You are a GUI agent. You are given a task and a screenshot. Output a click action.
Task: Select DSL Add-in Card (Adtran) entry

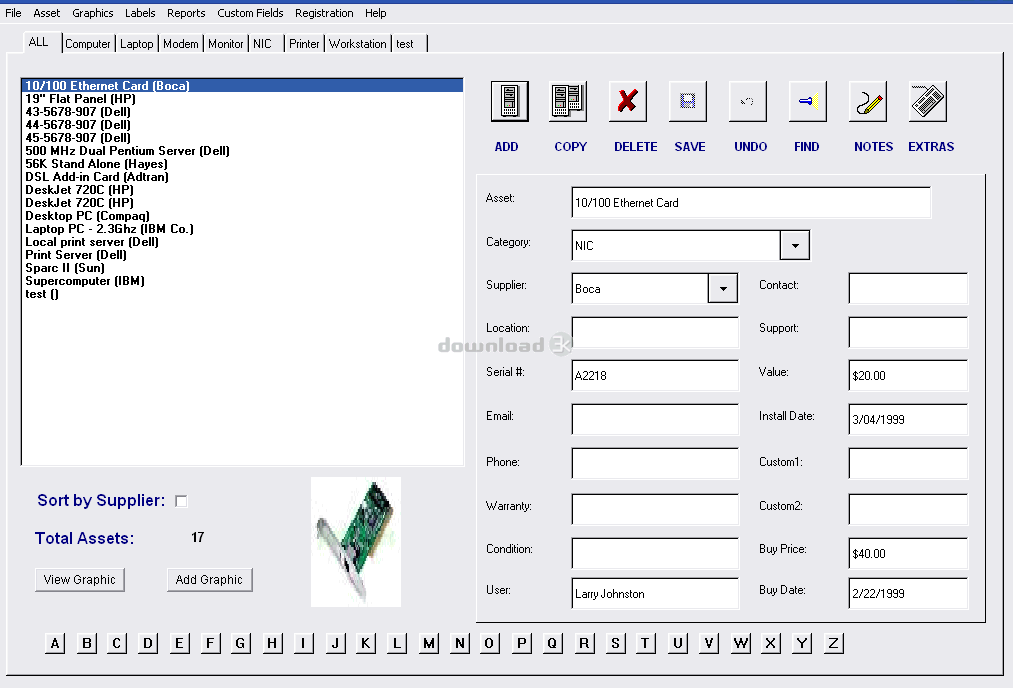[242, 176]
